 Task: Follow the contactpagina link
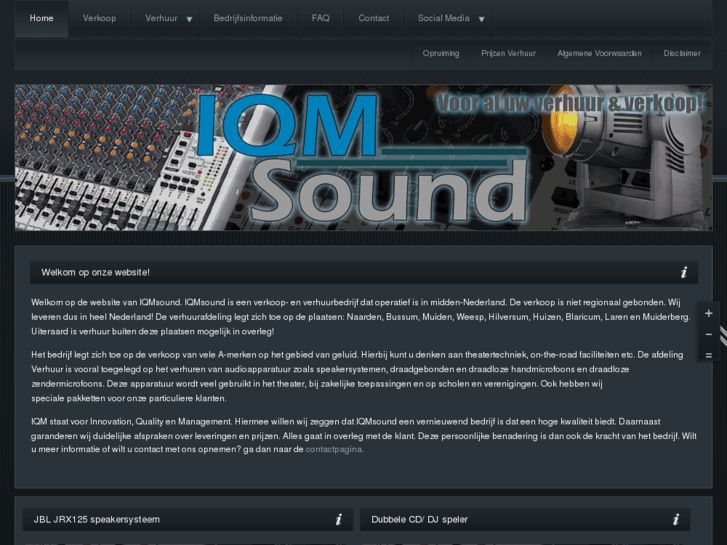[334, 449]
